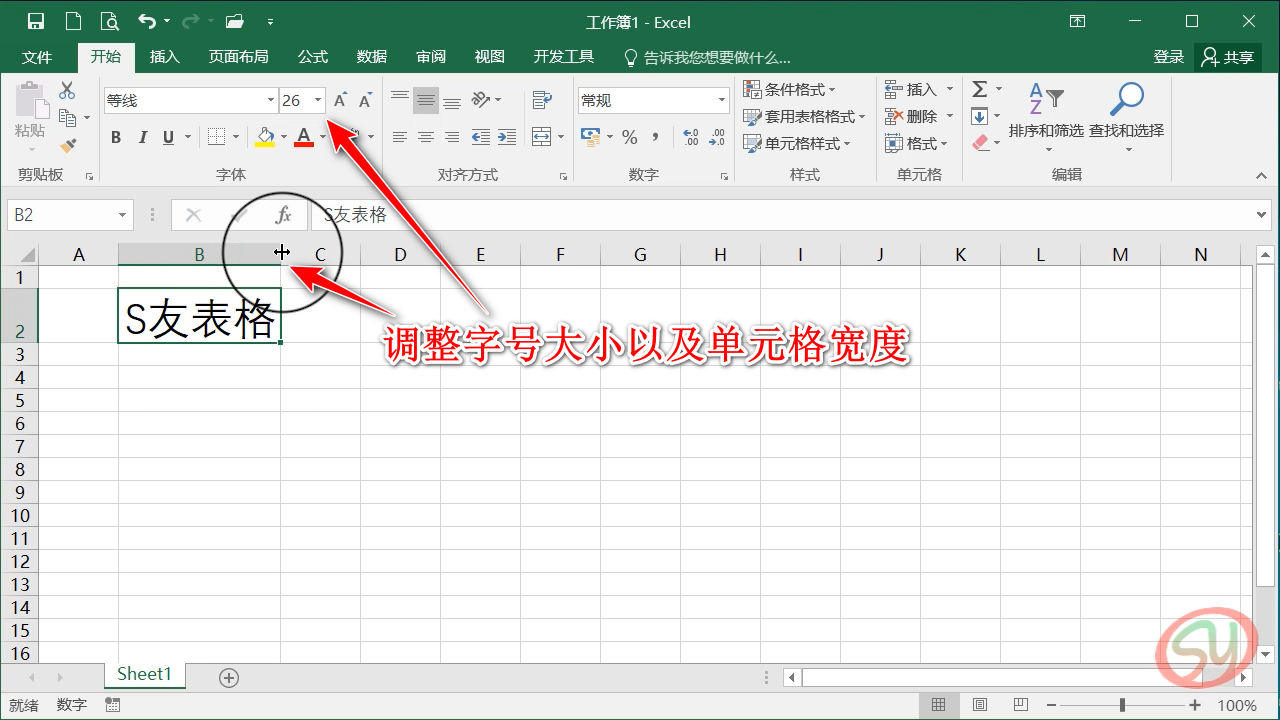1280x720 pixels.
Task: Center text horizontally
Action: pos(426,137)
